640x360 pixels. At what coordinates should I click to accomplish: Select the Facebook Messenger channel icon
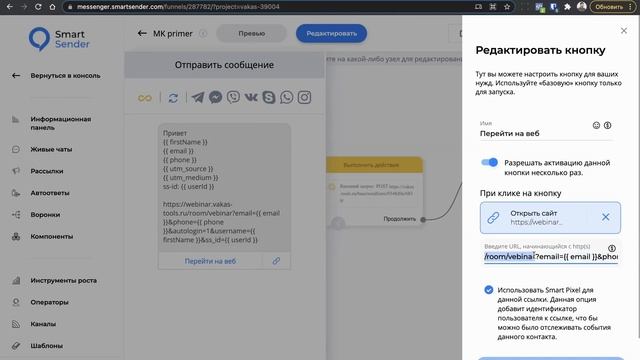click(x=216, y=97)
